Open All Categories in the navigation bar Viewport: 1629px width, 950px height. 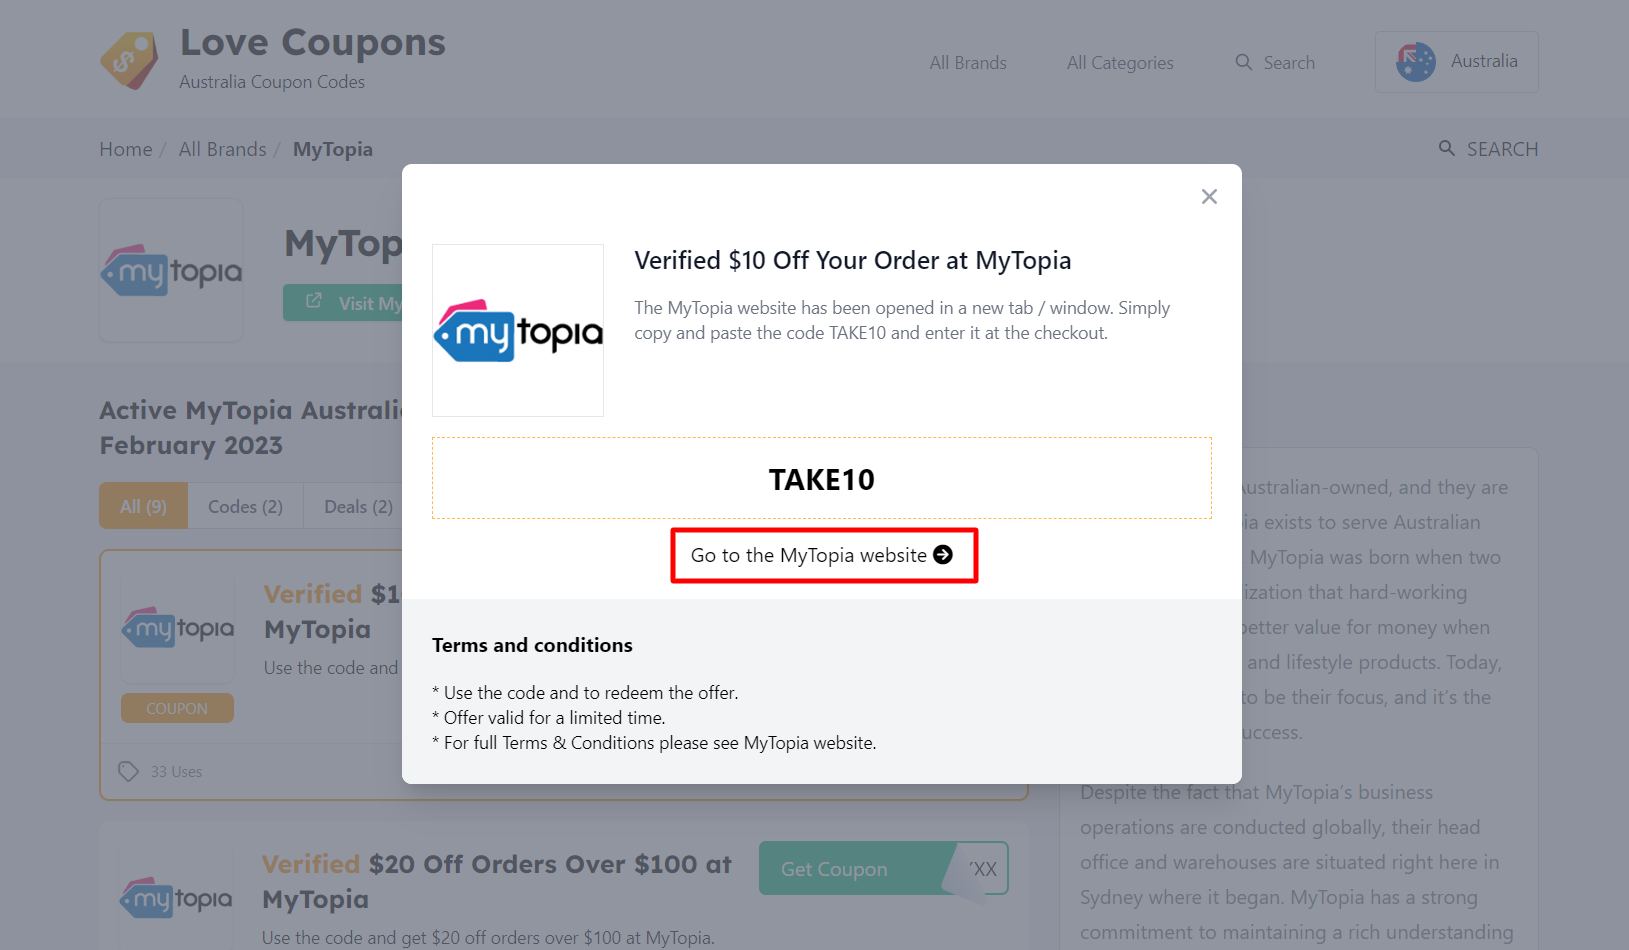(x=1119, y=62)
